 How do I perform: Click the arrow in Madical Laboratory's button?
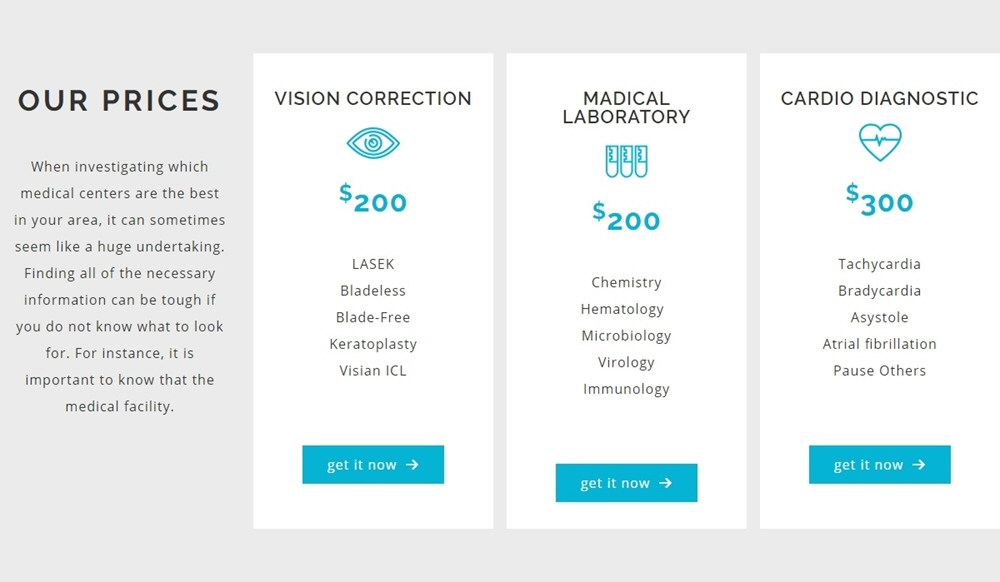[x=666, y=483]
